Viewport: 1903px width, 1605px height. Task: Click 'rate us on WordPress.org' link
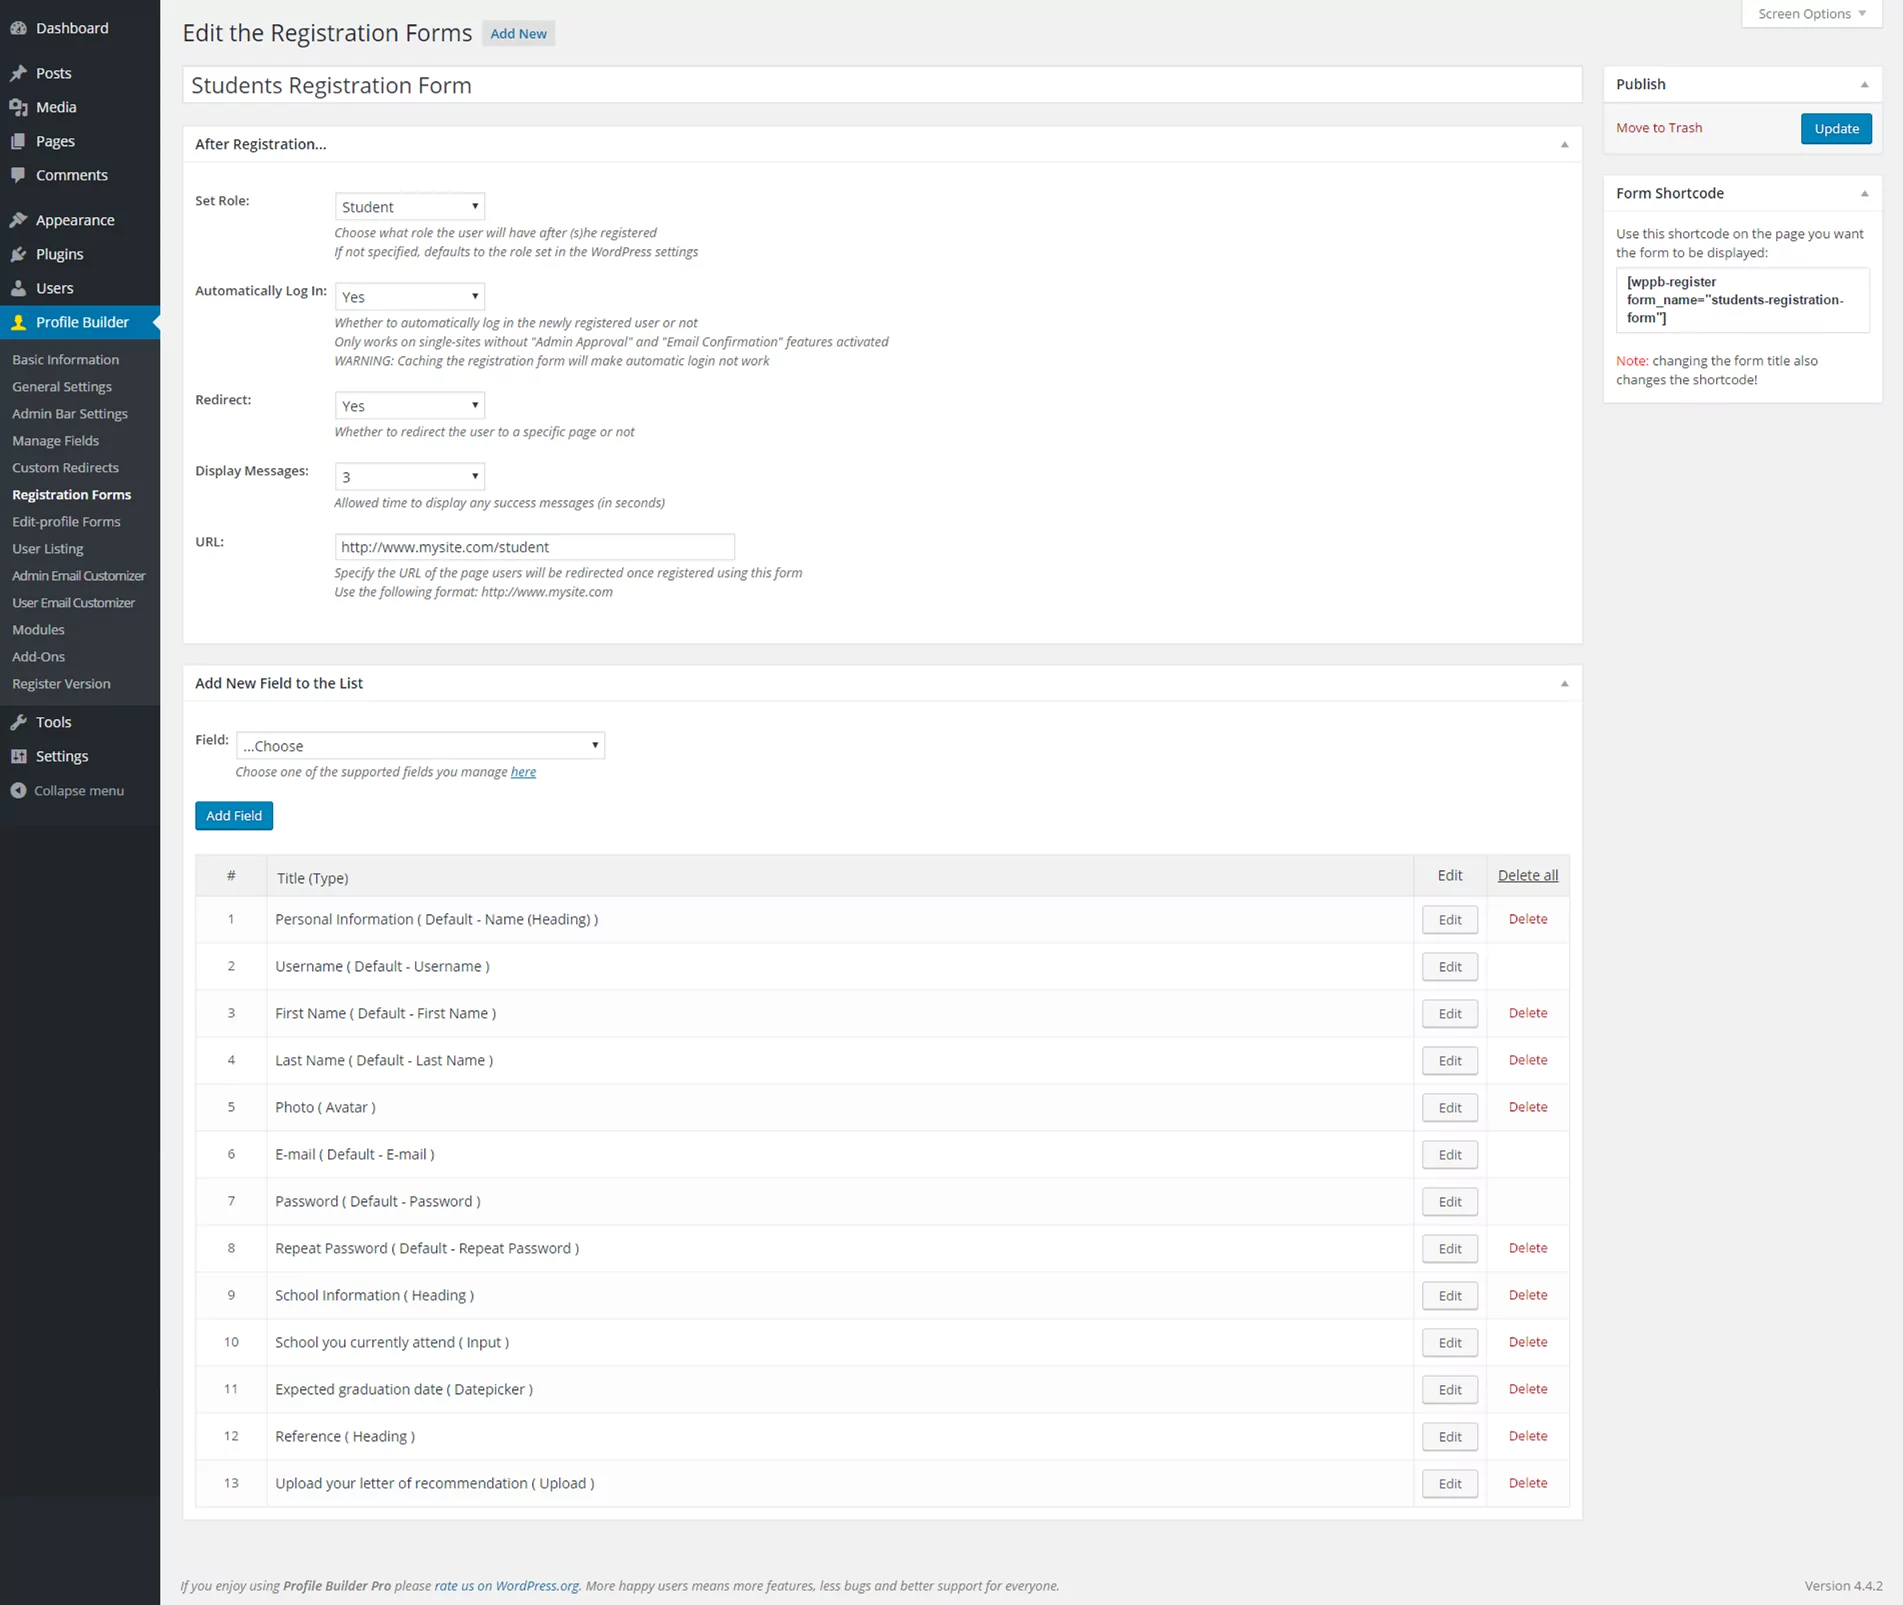506,1585
